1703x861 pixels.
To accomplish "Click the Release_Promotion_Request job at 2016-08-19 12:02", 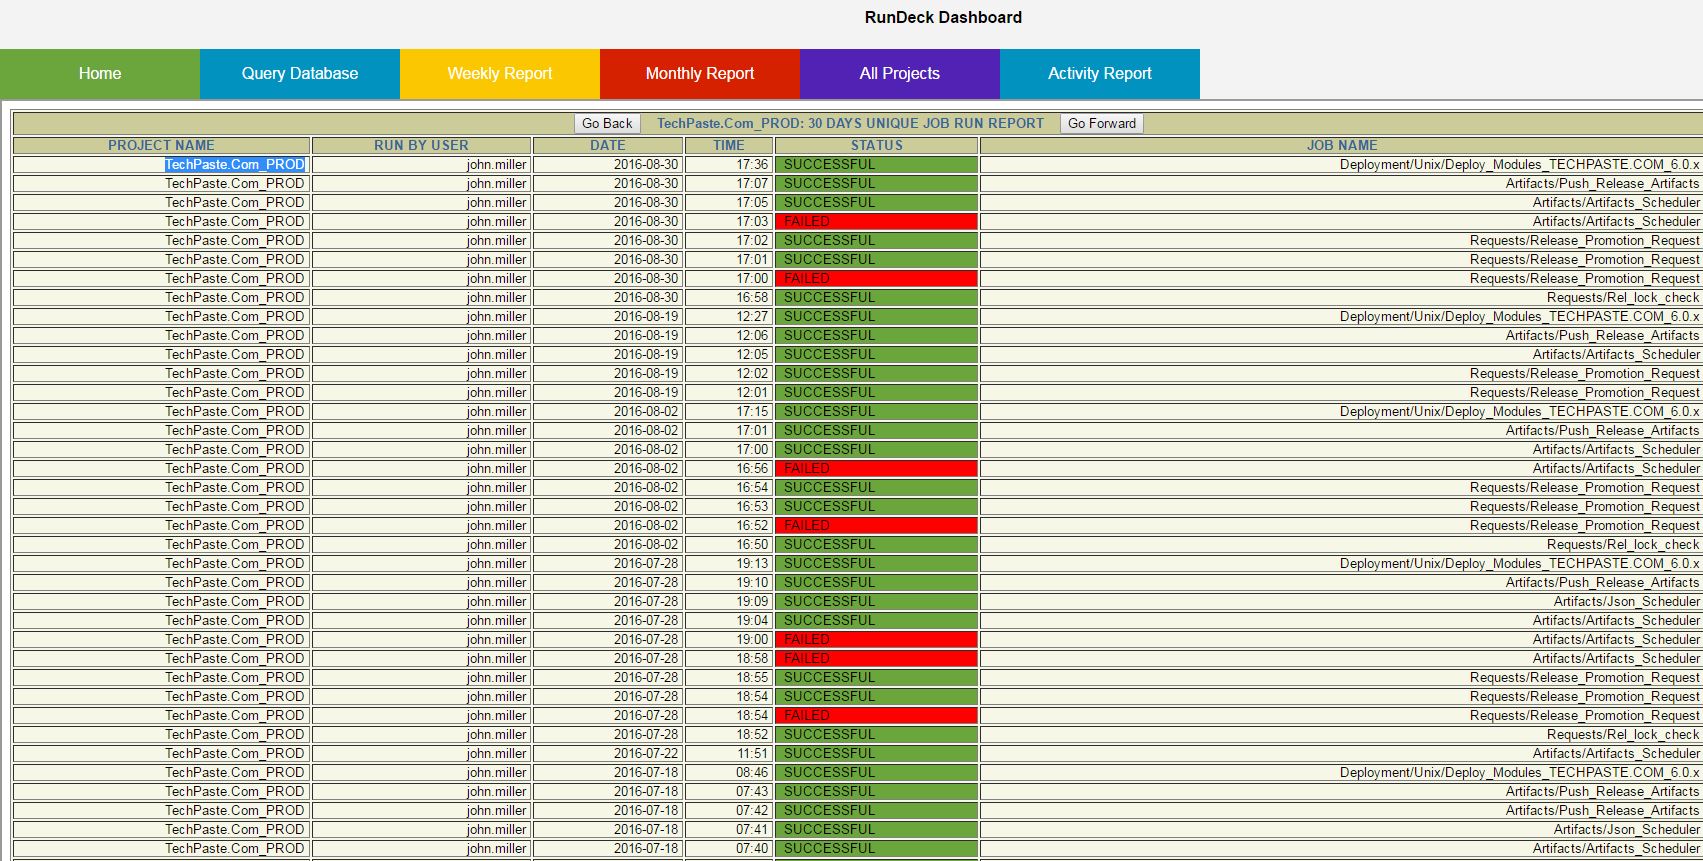I will [x=1584, y=374].
